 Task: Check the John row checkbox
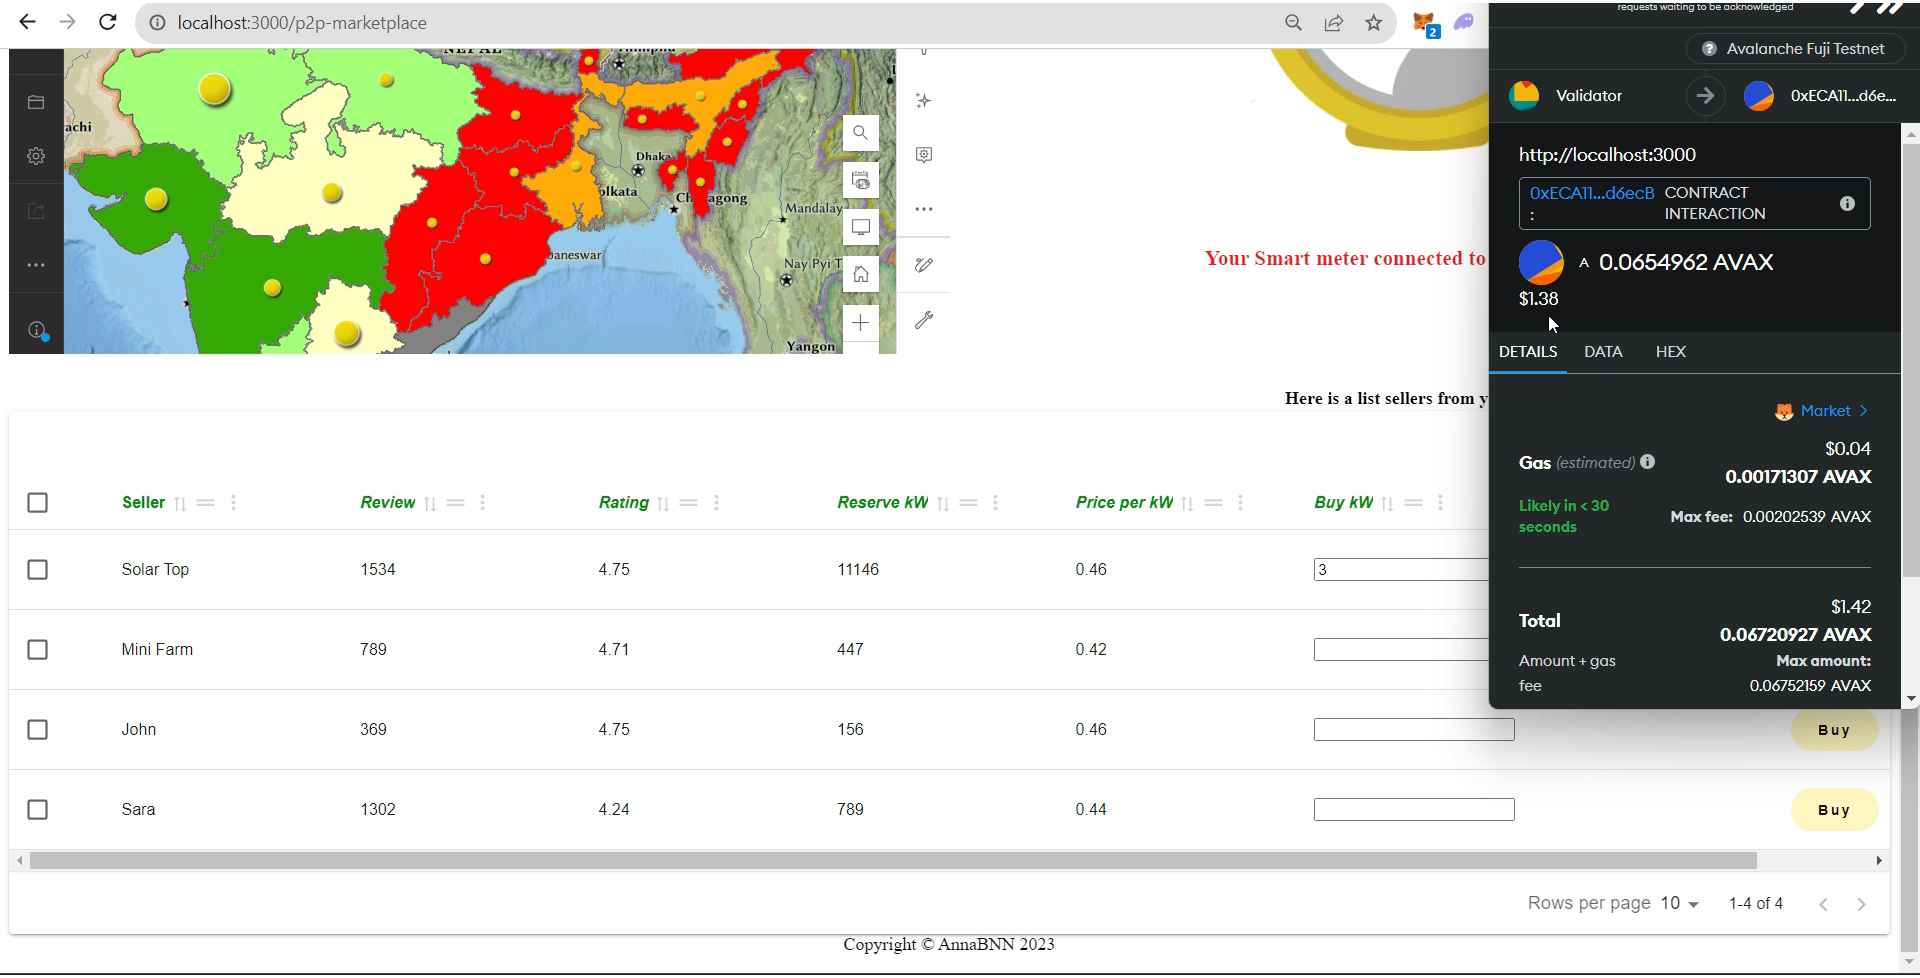[x=37, y=730]
